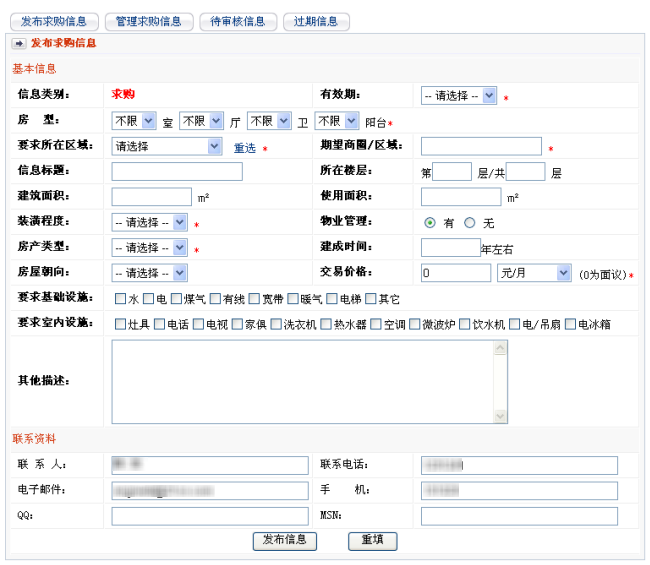Check the 煤气 facility checkbox
The image size is (650, 565).
(176, 299)
